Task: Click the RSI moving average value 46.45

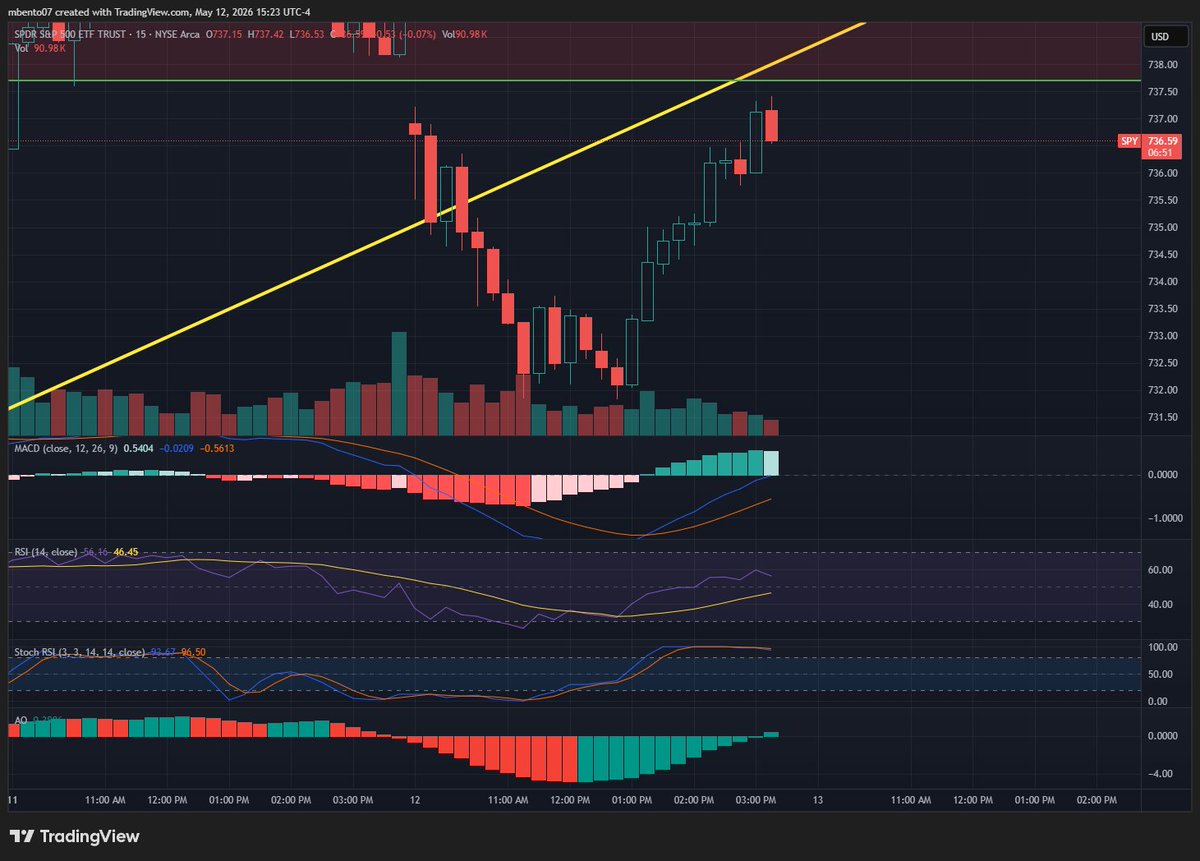Action: click(x=126, y=551)
